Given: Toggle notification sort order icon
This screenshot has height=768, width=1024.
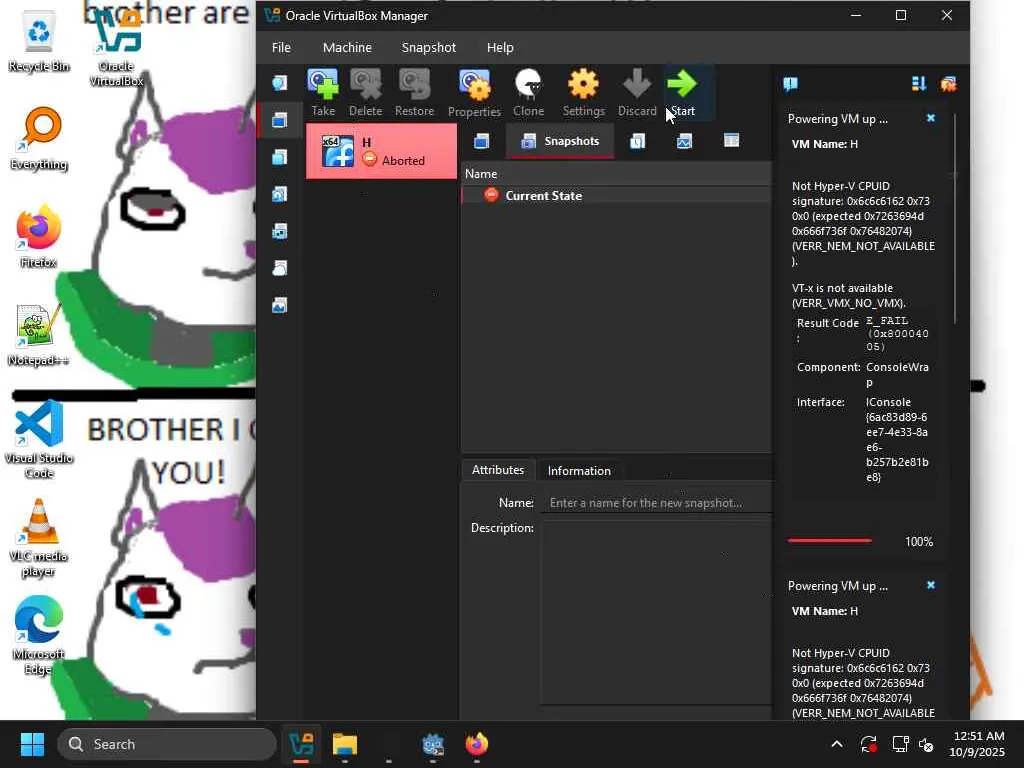Looking at the screenshot, I should point(919,84).
